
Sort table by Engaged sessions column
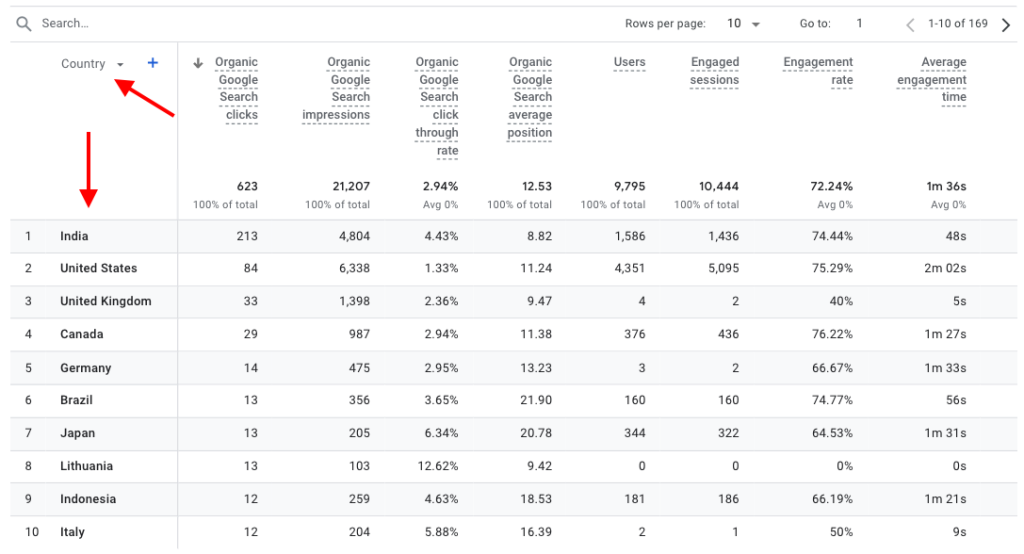[714, 71]
